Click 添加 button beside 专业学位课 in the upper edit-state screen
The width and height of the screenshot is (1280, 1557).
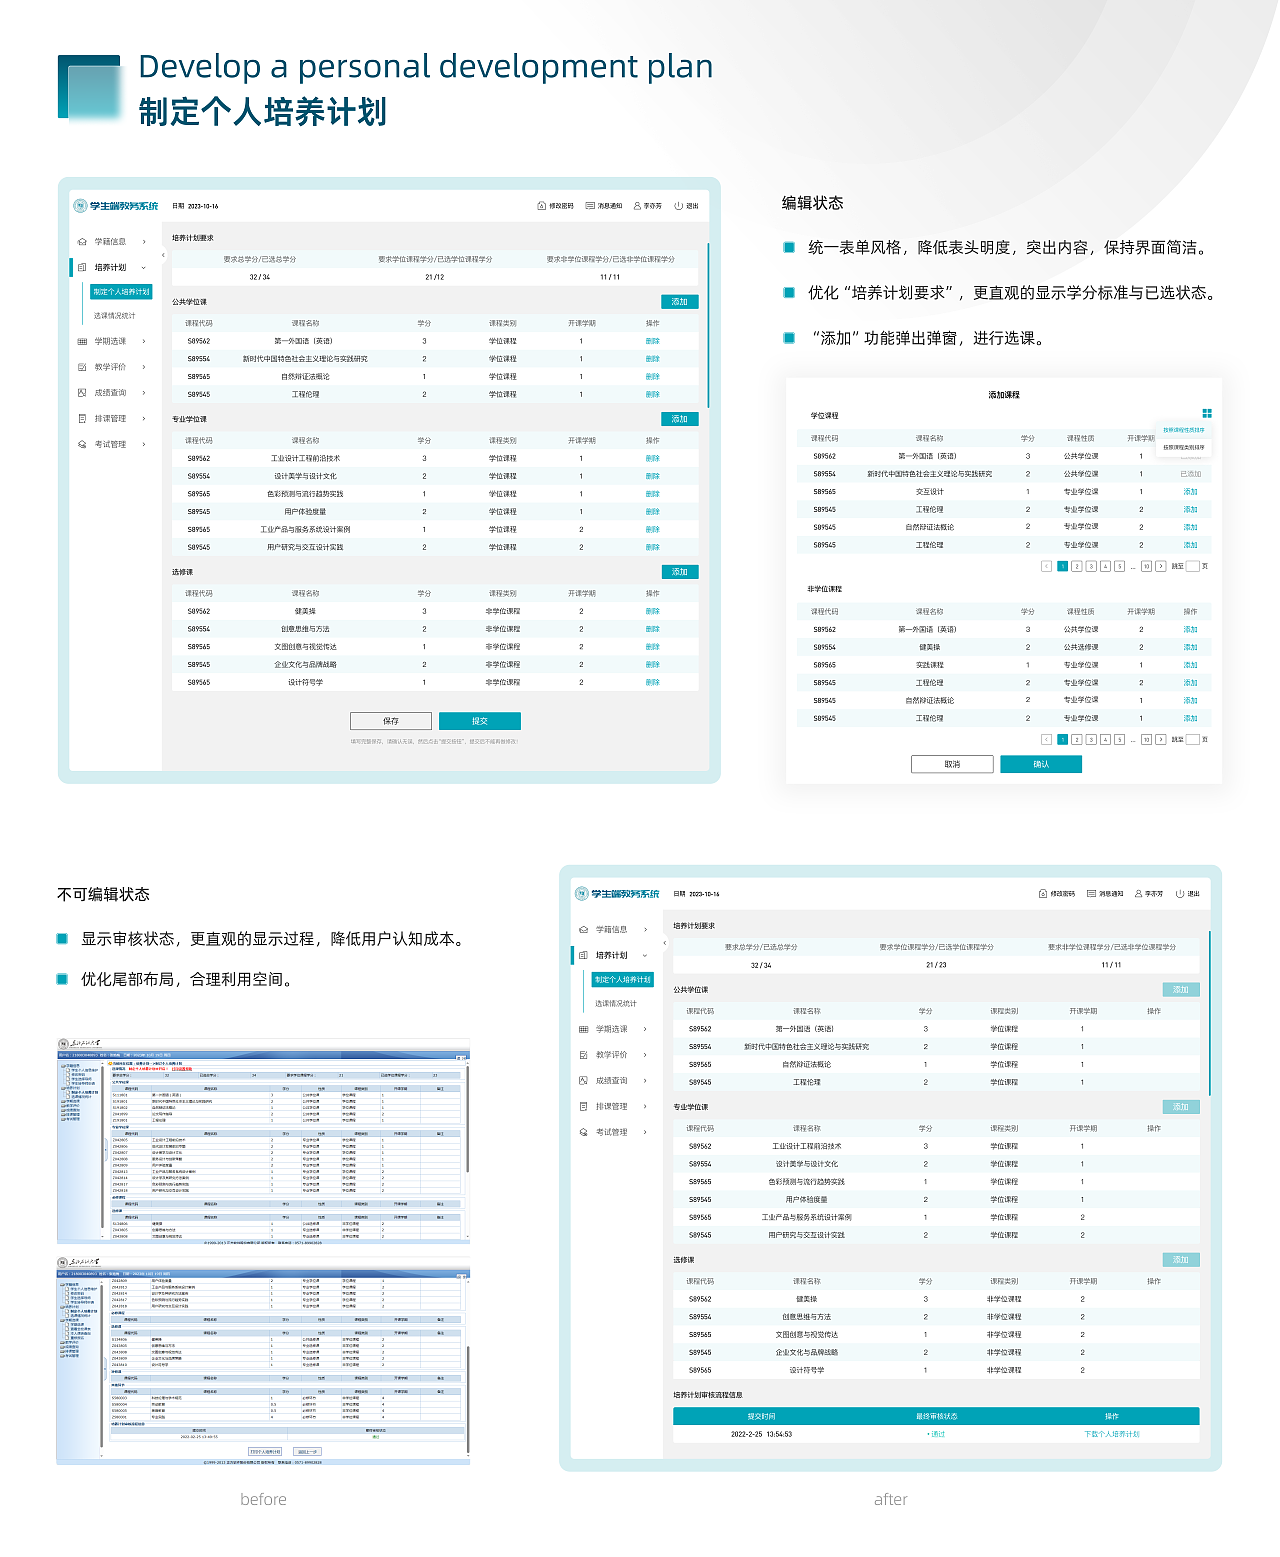click(680, 419)
